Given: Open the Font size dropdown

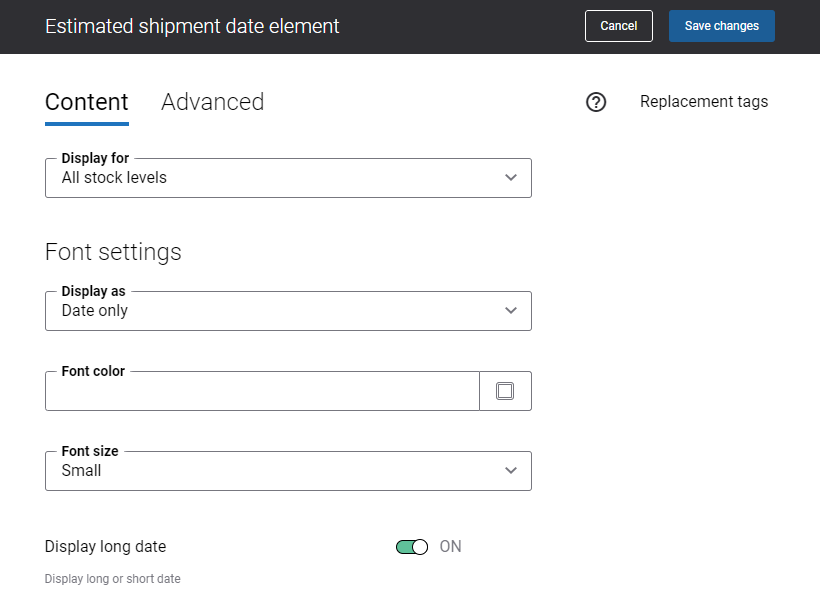Looking at the screenshot, I should tap(288, 471).
